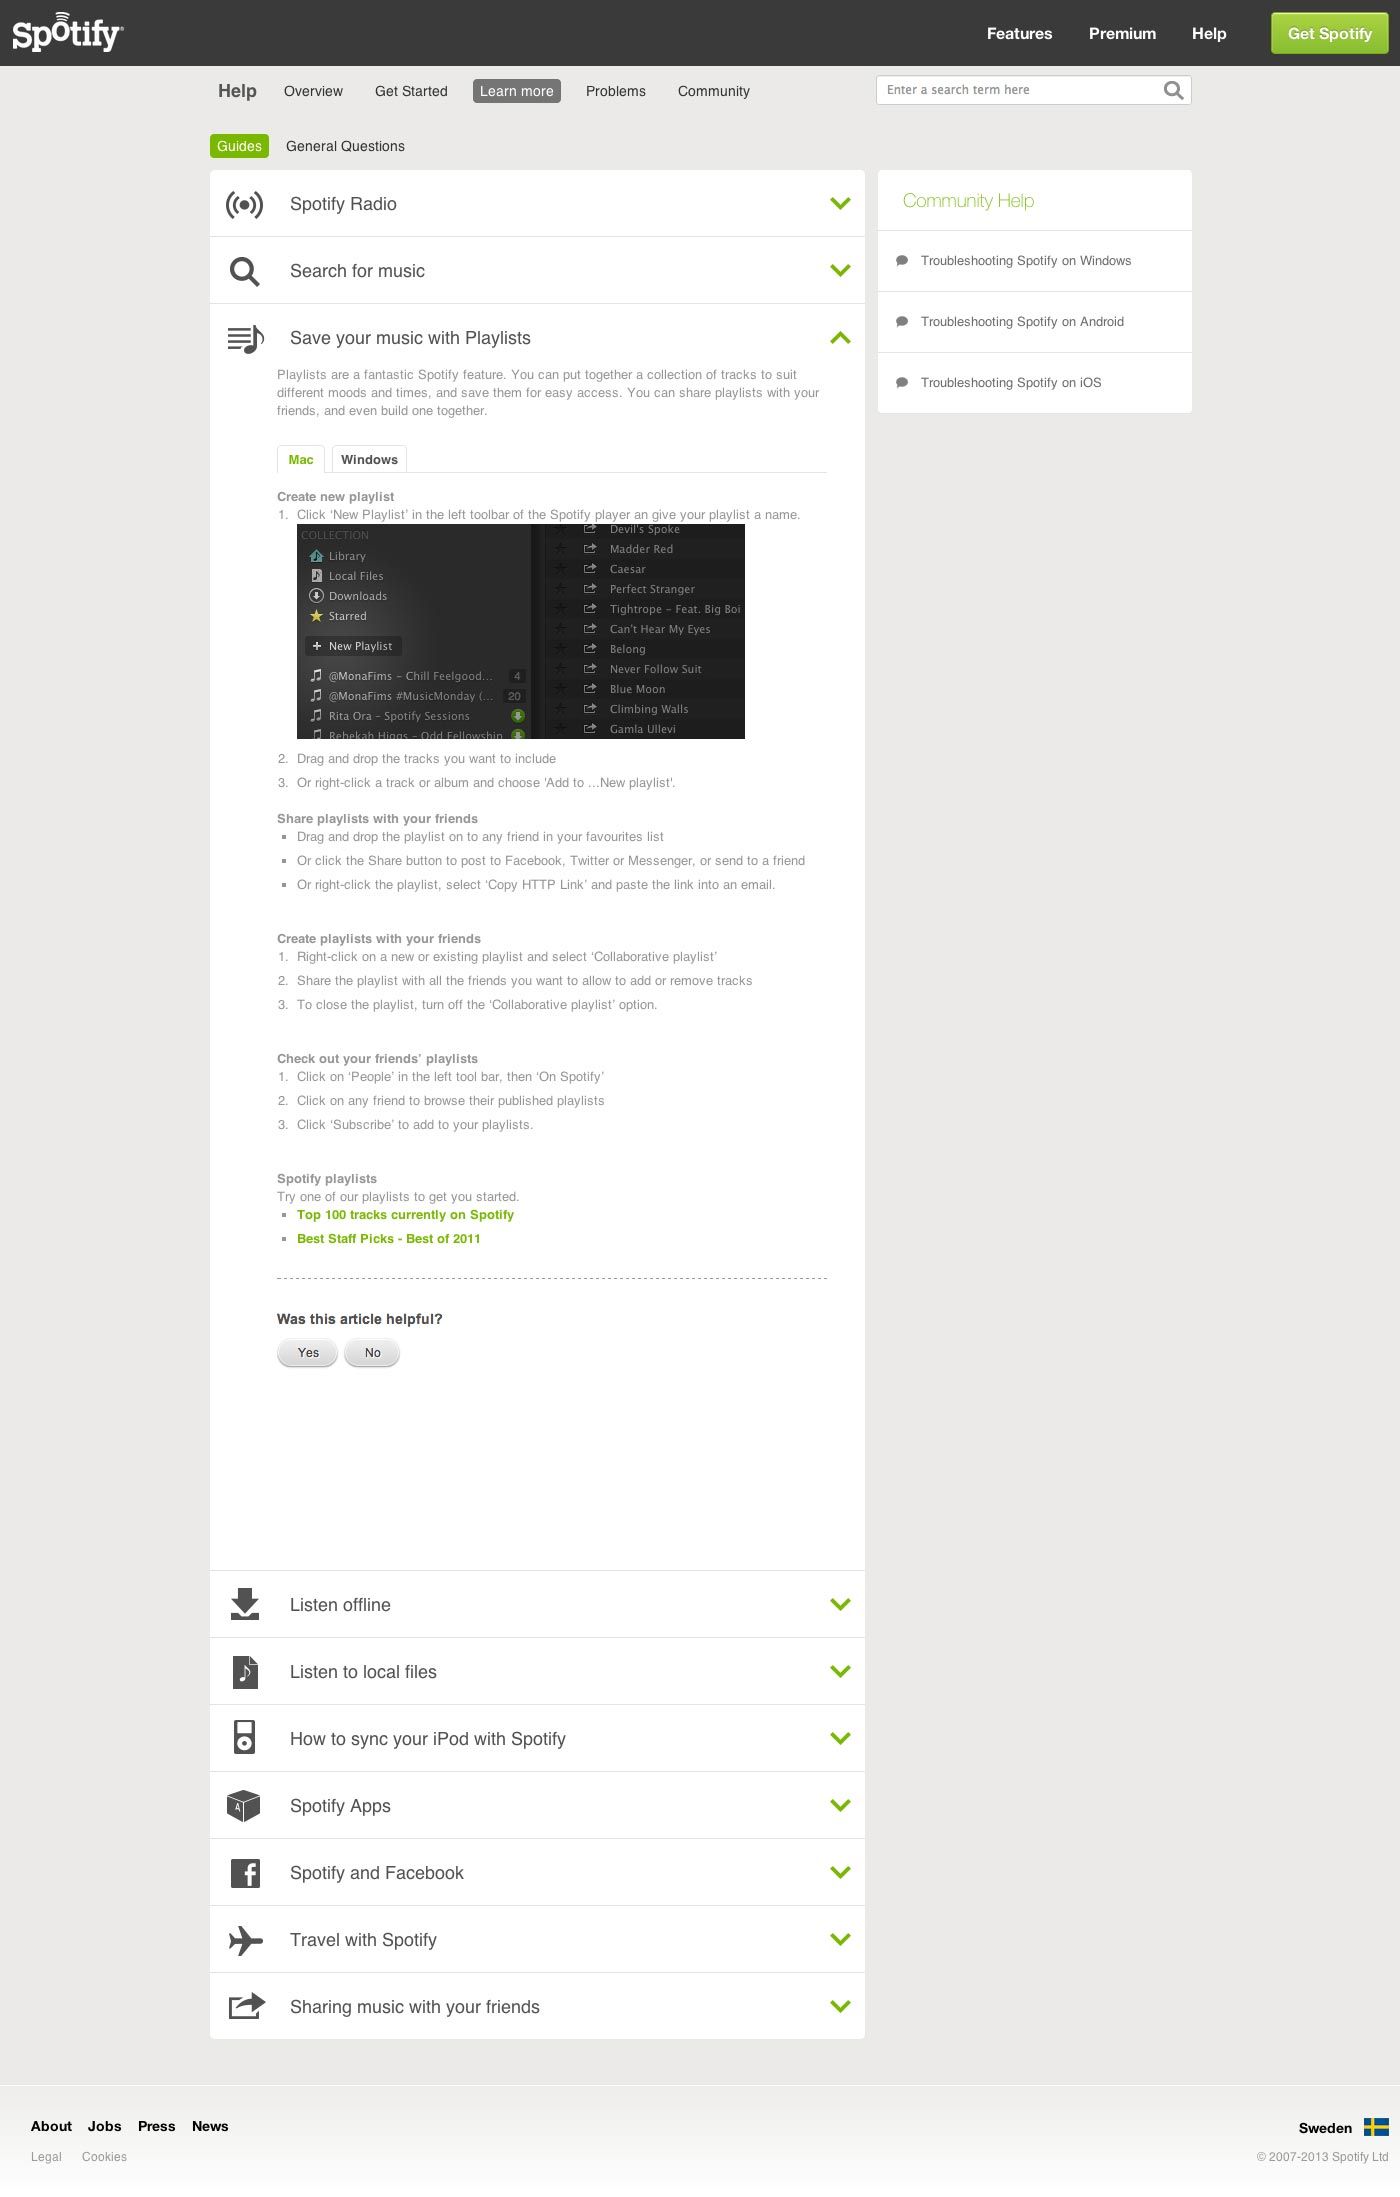Select the Guides sub-tab
1400x2197 pixels.
coord(239,146)
